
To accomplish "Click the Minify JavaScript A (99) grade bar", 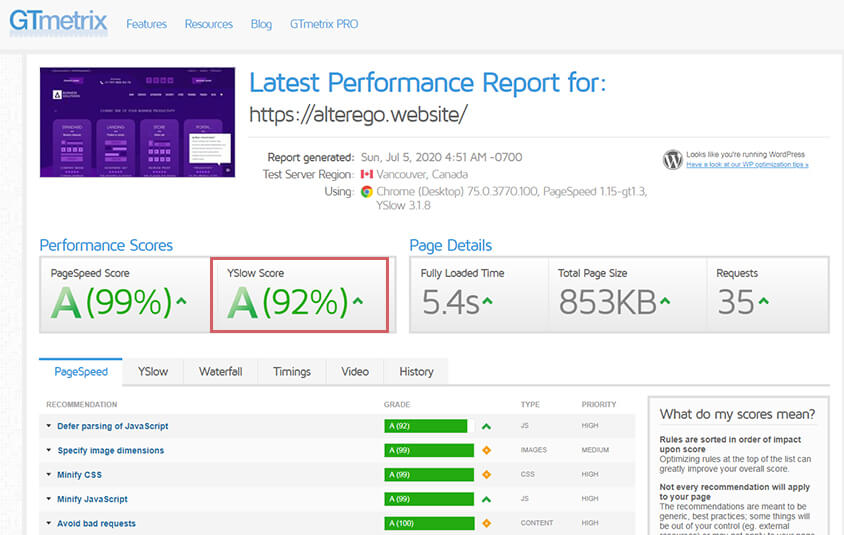I will [429, 499].
